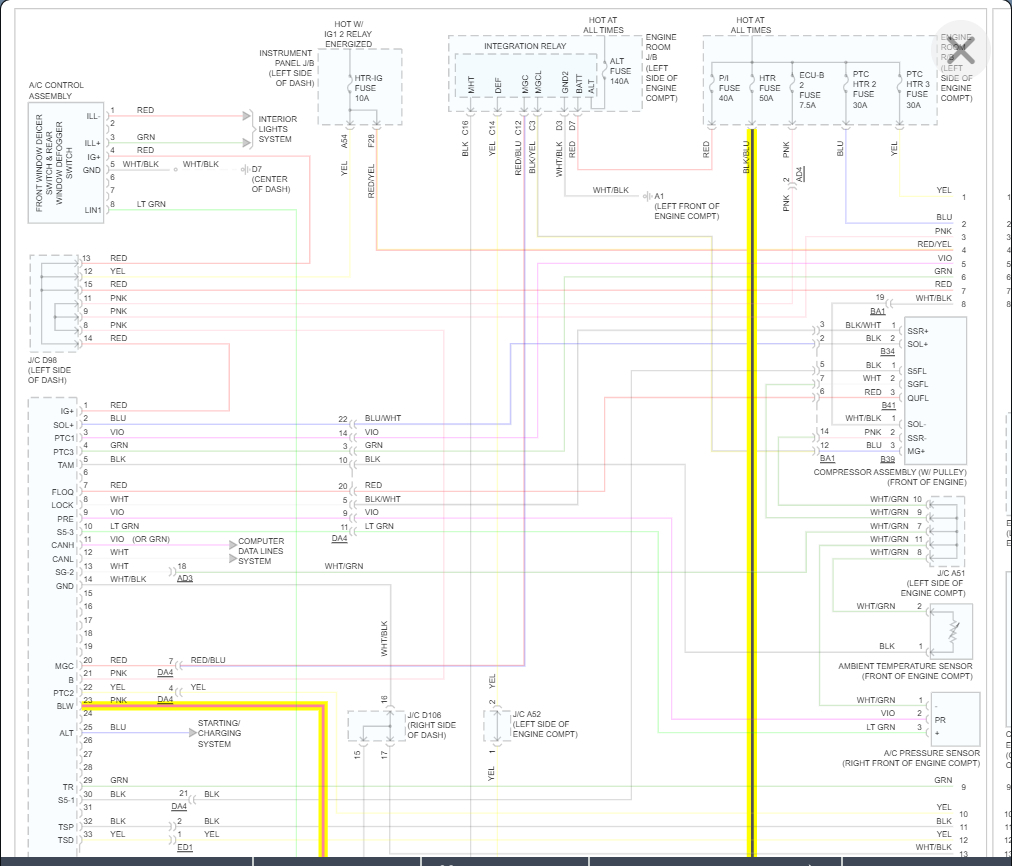
Task: Select the BLU/WHT wire label at pin 22
Action: [383, 418]
